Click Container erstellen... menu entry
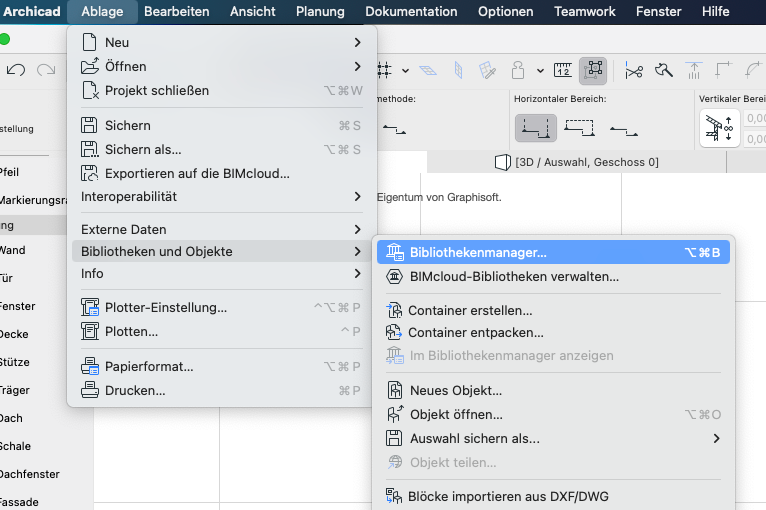This screenshot has width=766, height=510. [x=470, y=311]
